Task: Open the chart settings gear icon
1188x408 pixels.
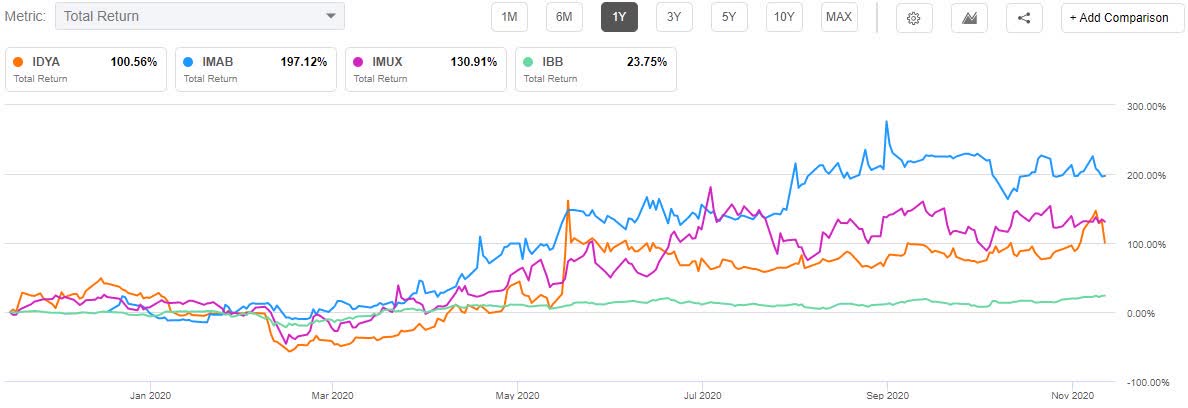Action: pyautogui.click(x=913, y=17)
